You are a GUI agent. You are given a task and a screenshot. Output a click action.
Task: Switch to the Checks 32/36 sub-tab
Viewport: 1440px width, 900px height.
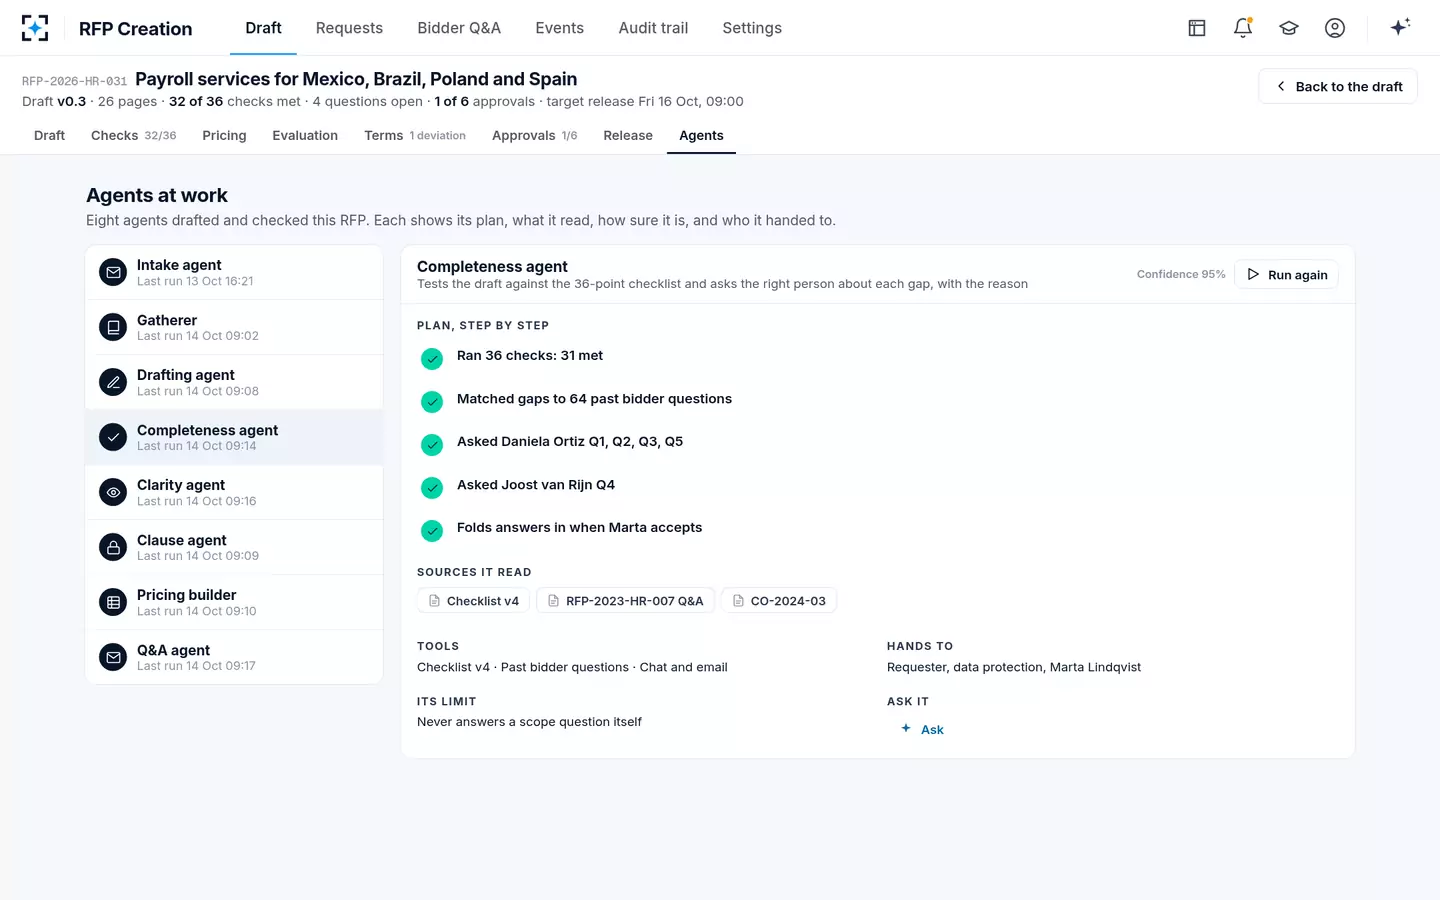[133, 136]
